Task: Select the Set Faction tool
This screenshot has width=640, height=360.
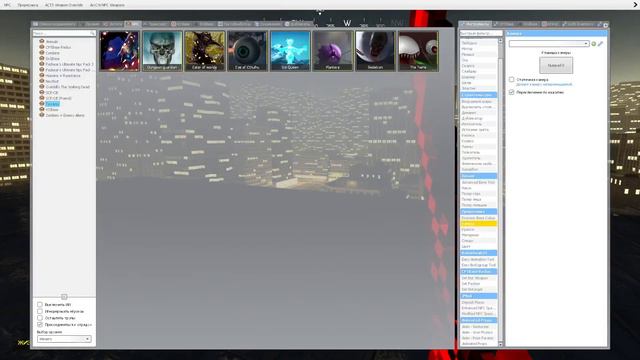Action: (479, 284)
